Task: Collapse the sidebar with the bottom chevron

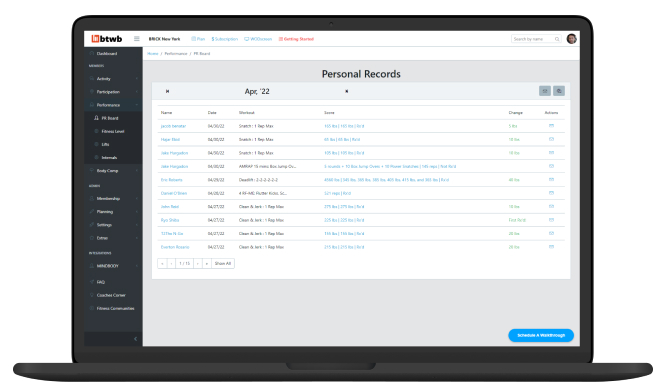Action: coord(135,339)
